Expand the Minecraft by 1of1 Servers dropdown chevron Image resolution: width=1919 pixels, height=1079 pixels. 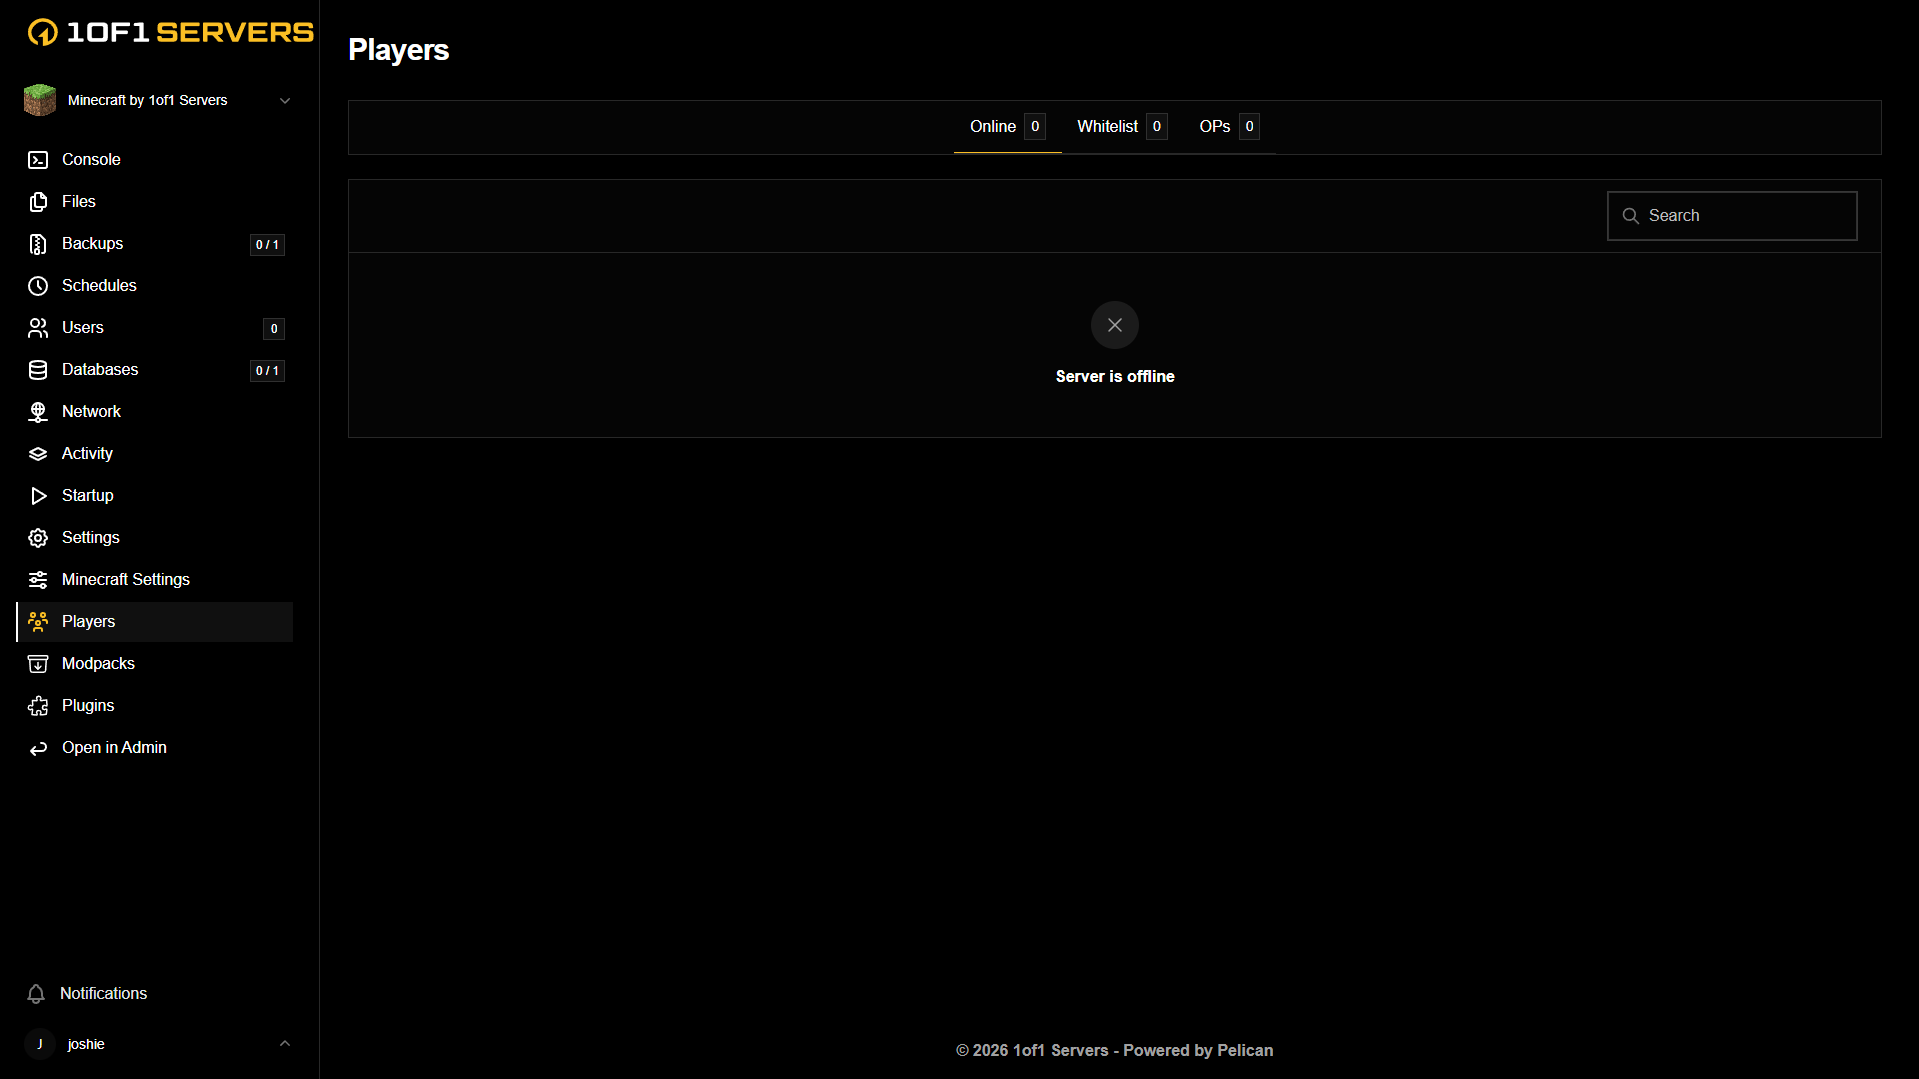(x=285, y=101)
